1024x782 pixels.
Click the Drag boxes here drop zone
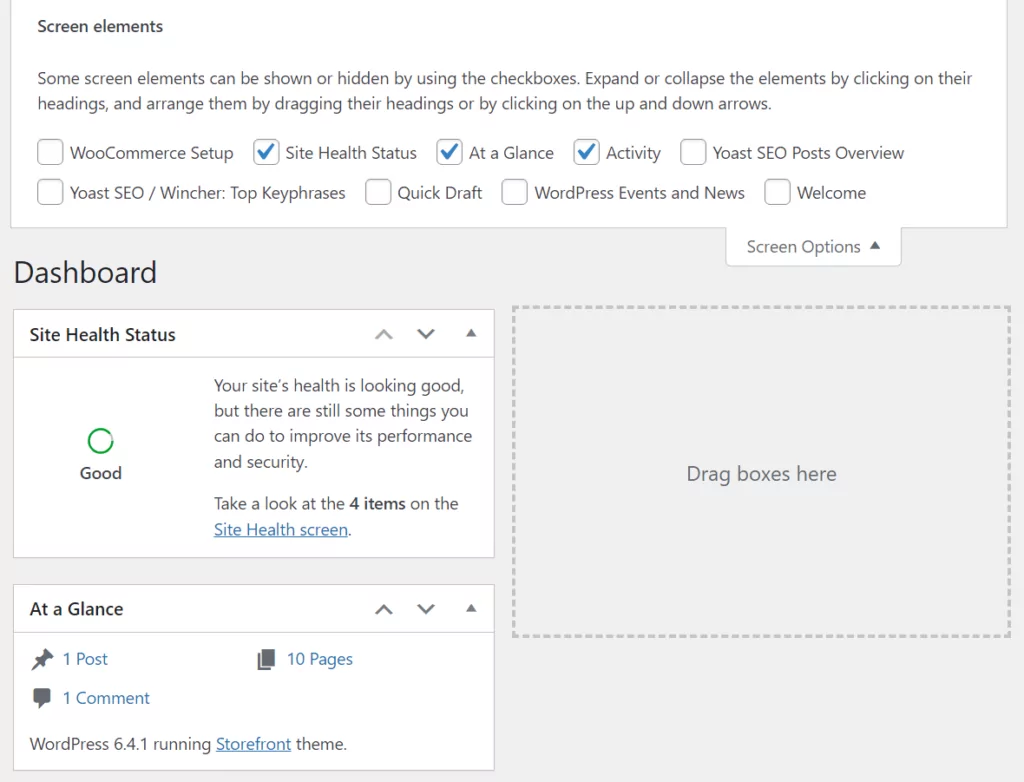(x=761, y=472)
